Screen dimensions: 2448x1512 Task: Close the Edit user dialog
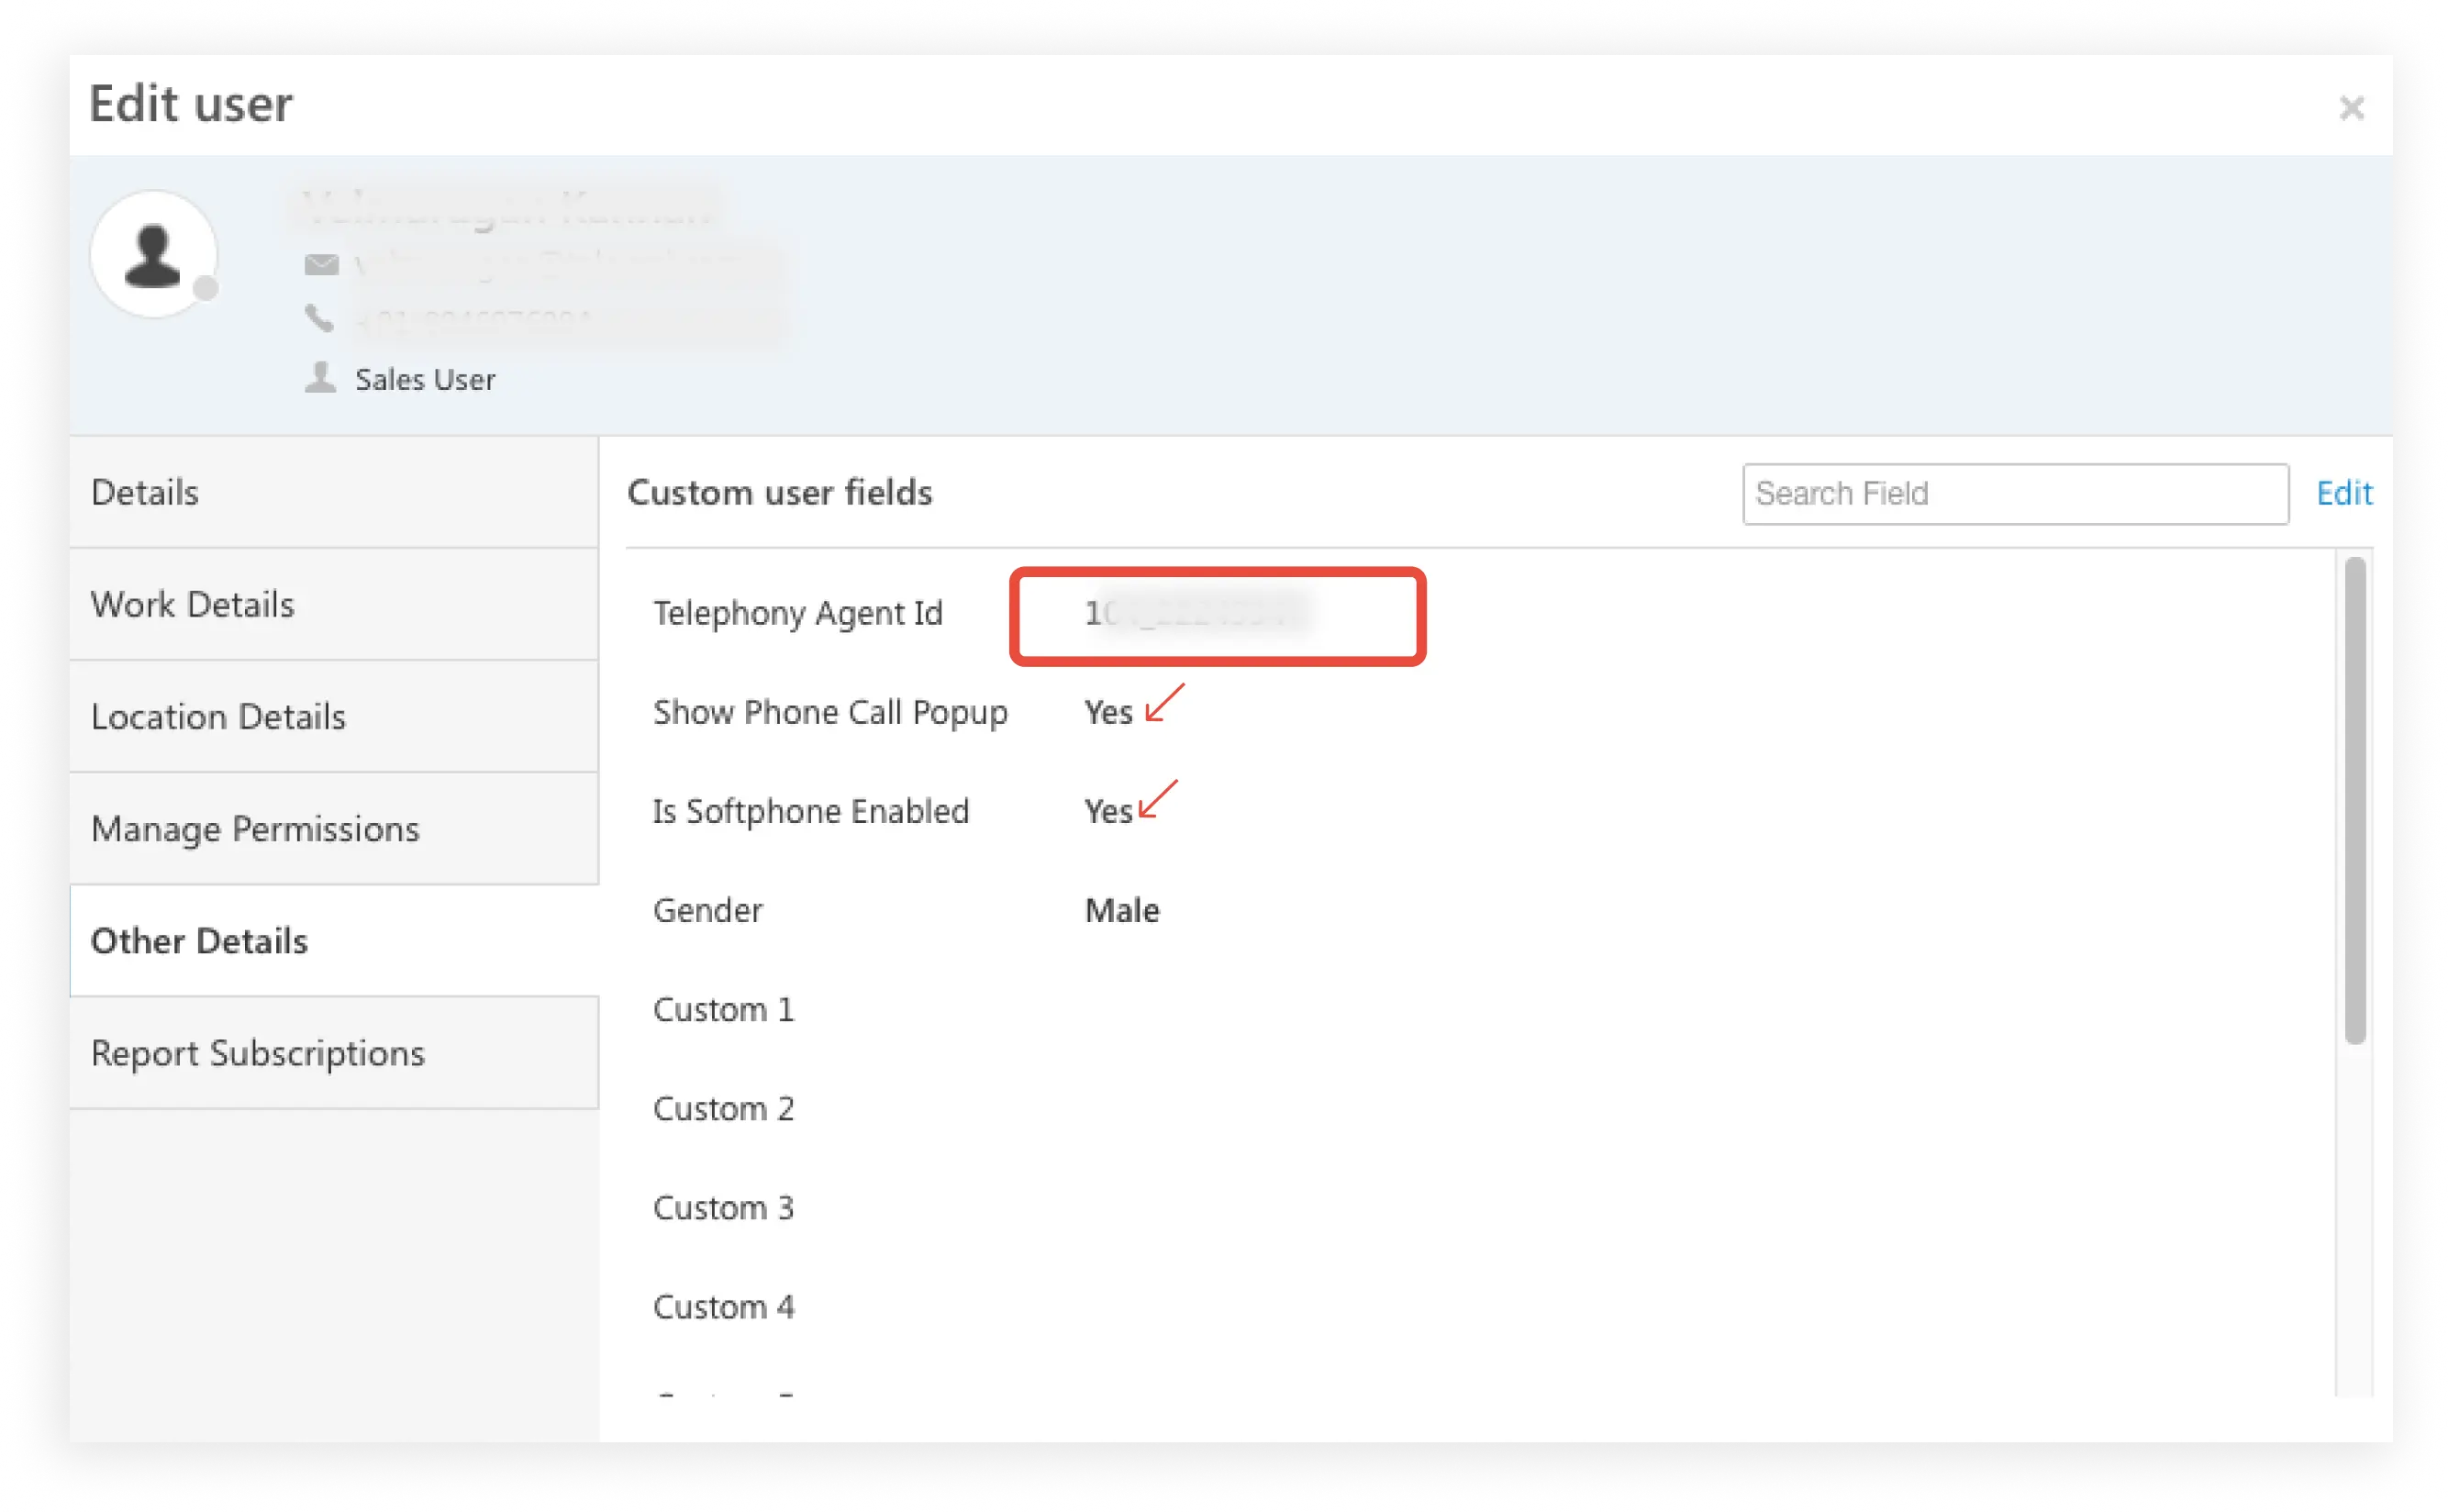pos(2351,107)
